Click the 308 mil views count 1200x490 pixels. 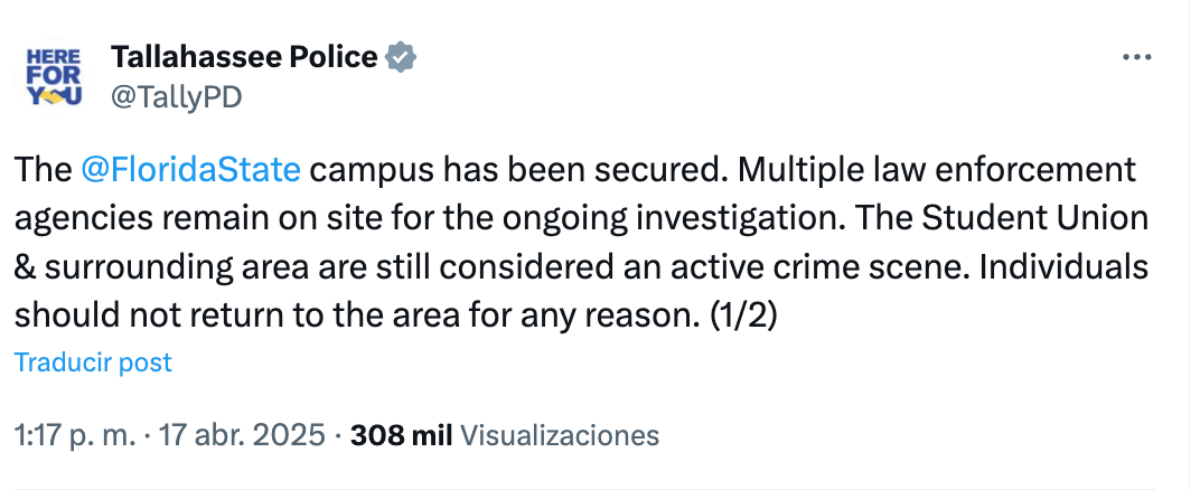(x=402, y=436)
